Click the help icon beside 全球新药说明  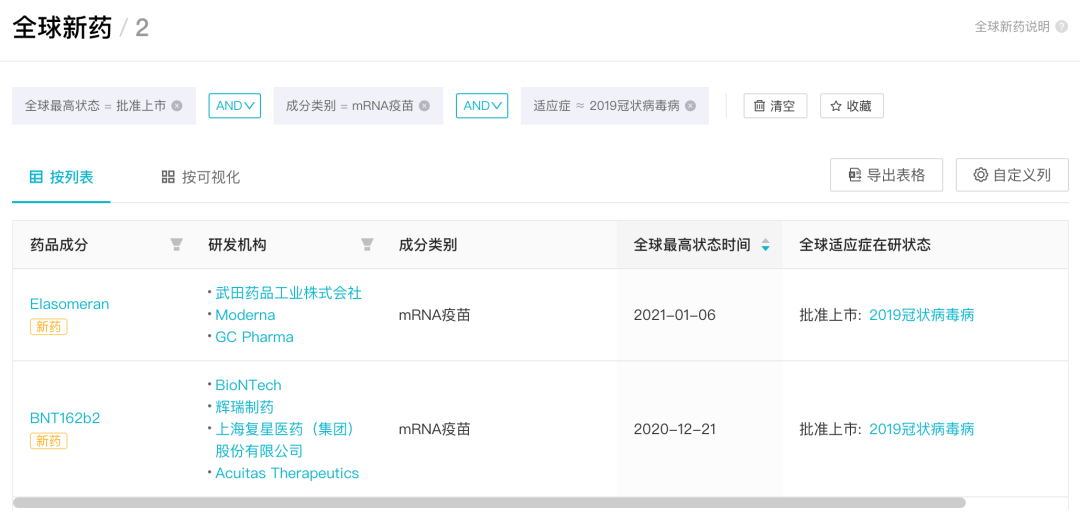(1061, 27)
